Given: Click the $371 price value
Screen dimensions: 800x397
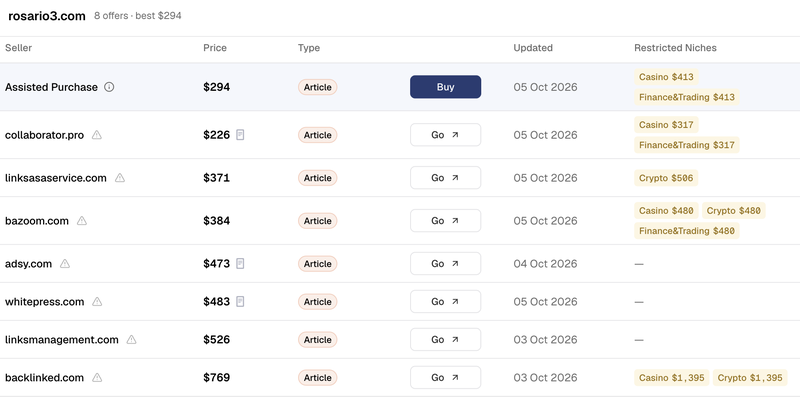Looking at the screenshot, I should click(x=216, y=178).
